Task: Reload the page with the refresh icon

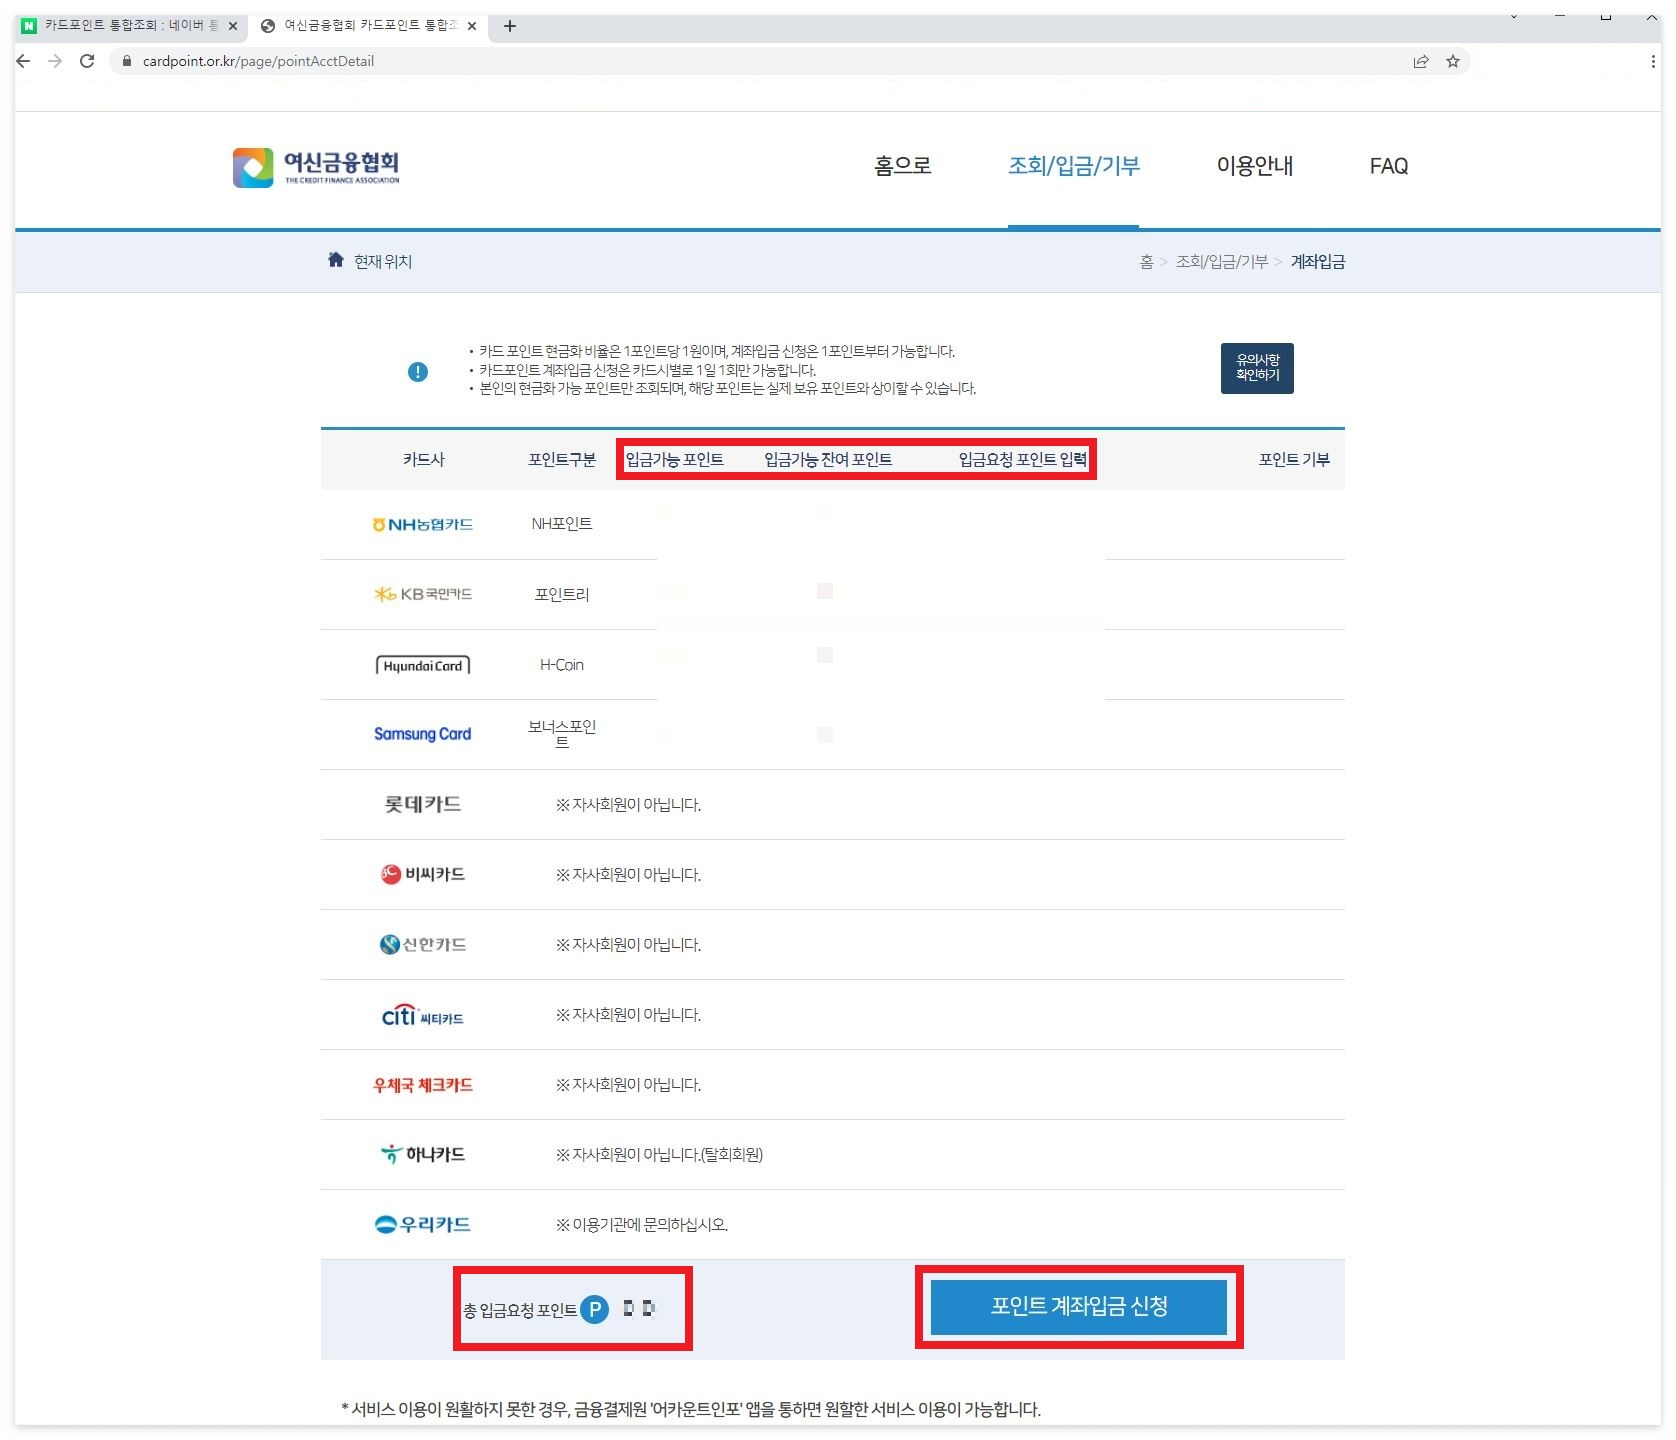Action: pyautogui.click(x=87, y=61)
